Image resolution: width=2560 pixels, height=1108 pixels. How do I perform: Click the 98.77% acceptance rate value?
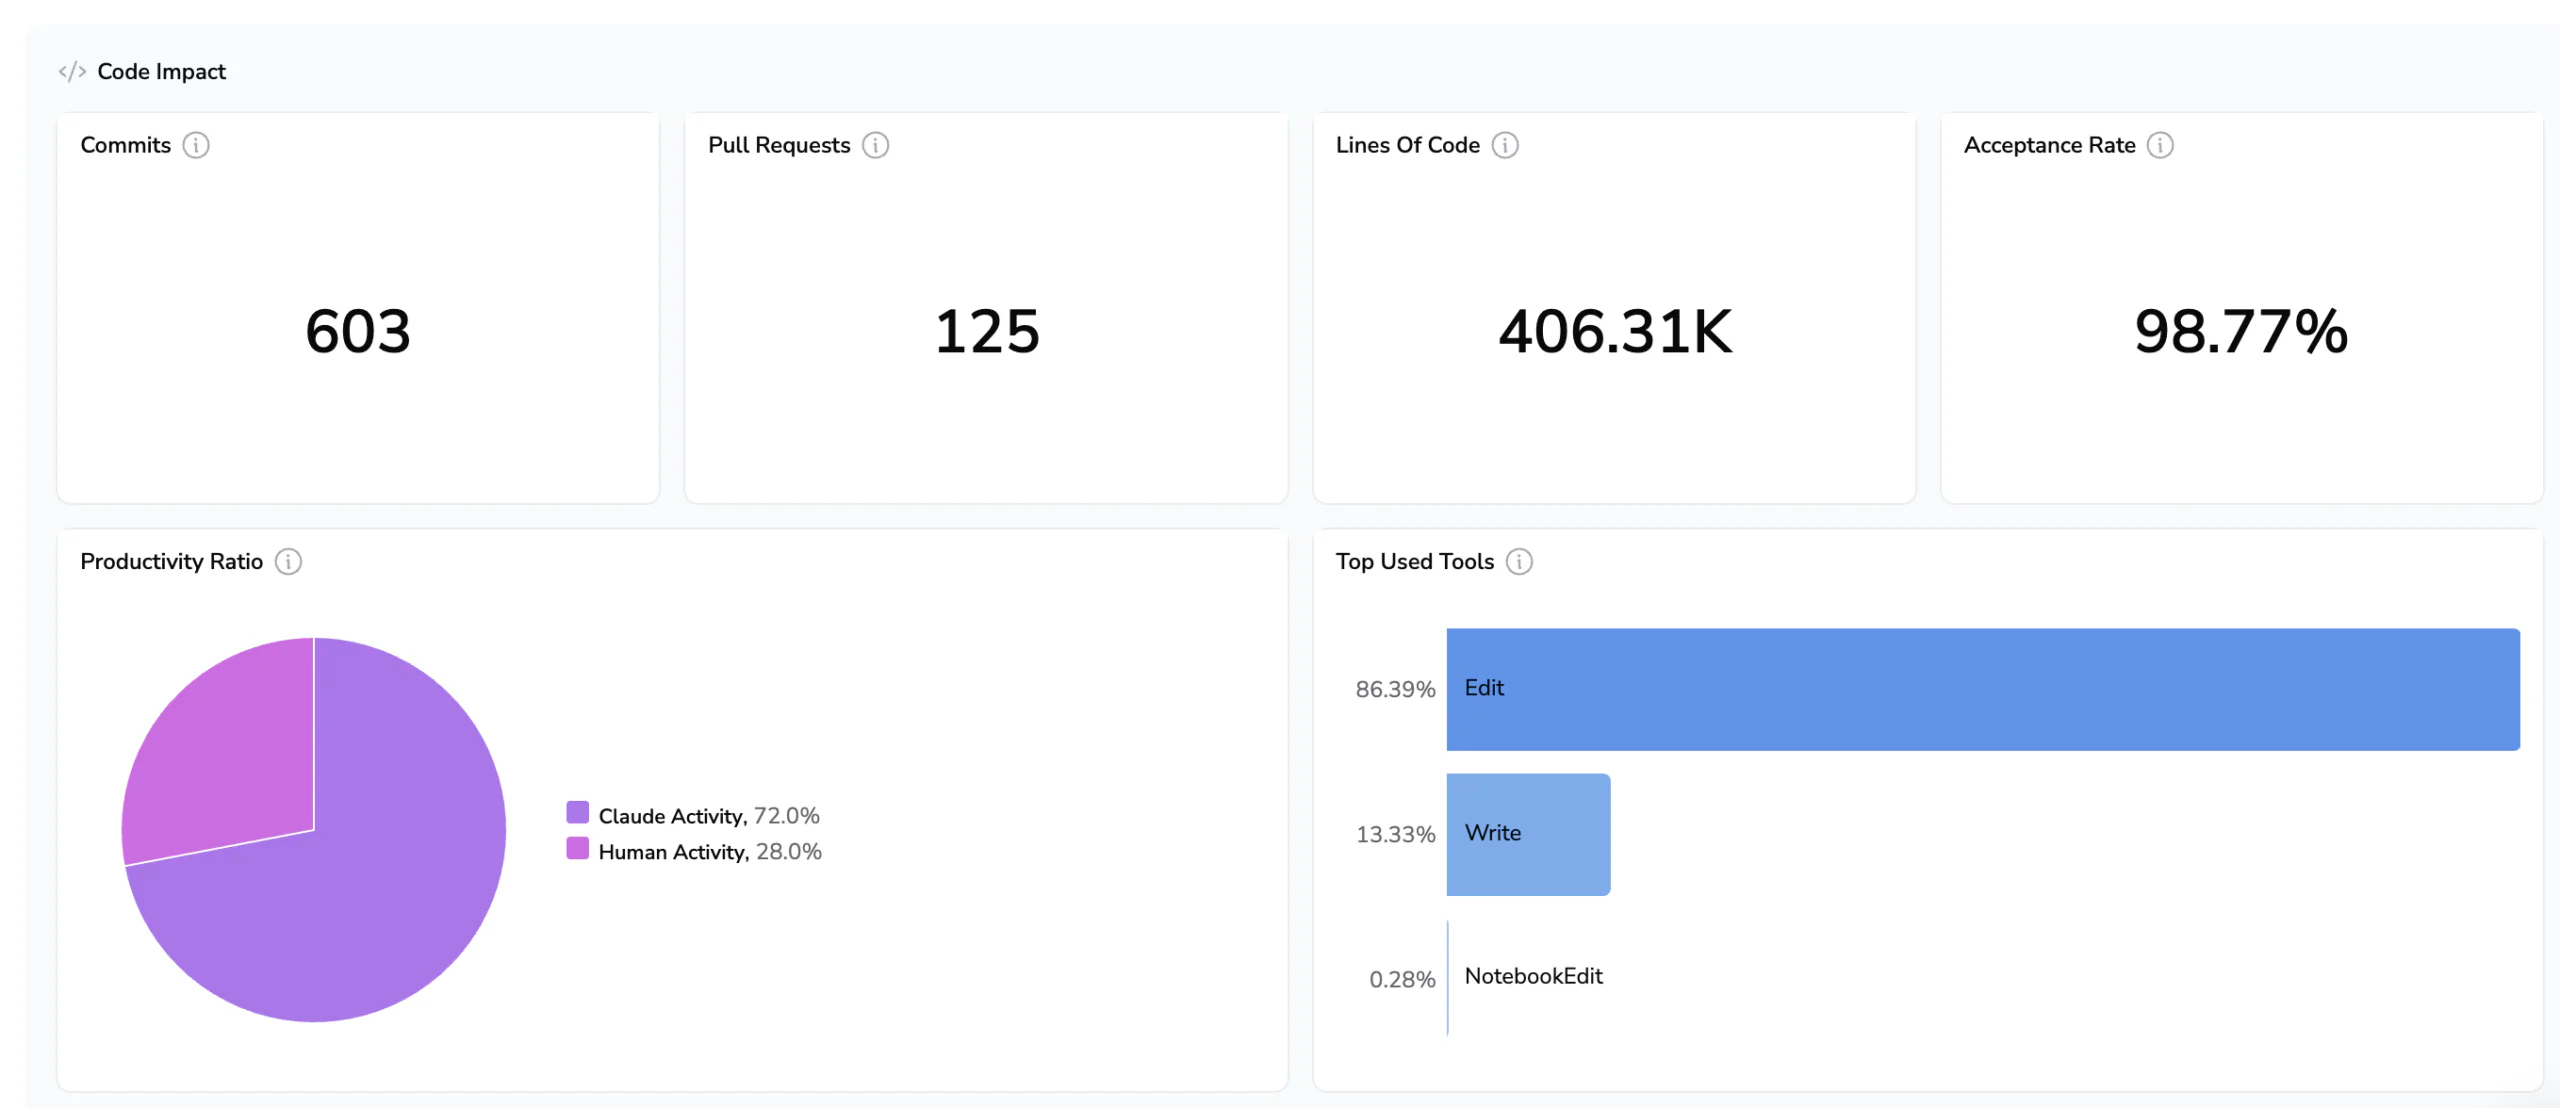2241,331
